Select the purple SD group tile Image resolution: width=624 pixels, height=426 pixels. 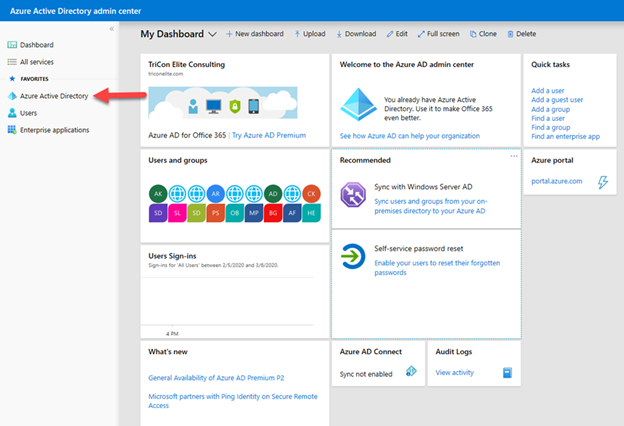158,213
